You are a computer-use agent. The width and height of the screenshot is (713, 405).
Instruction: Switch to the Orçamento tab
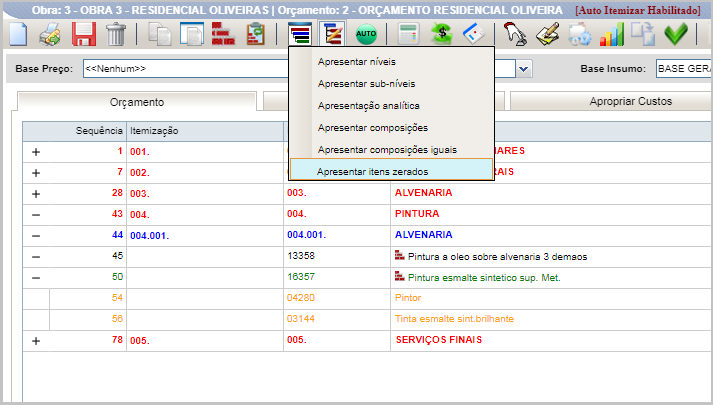[x=137, y=102]
